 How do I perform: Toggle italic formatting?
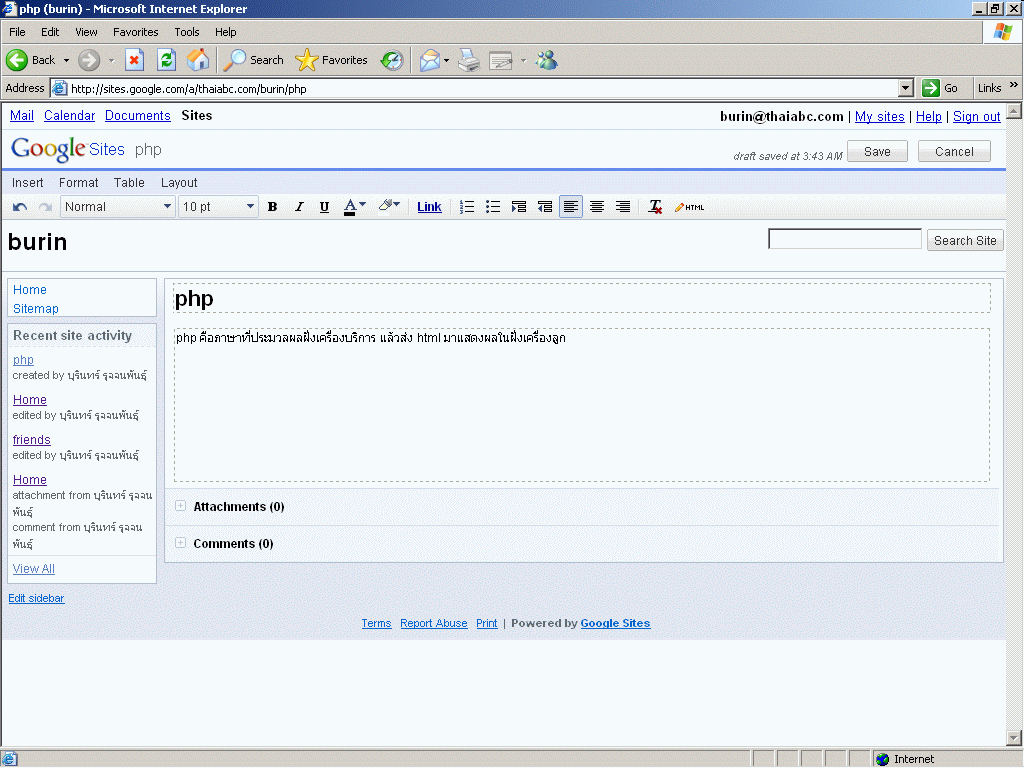pyautogui.click(x=298, y=207)
